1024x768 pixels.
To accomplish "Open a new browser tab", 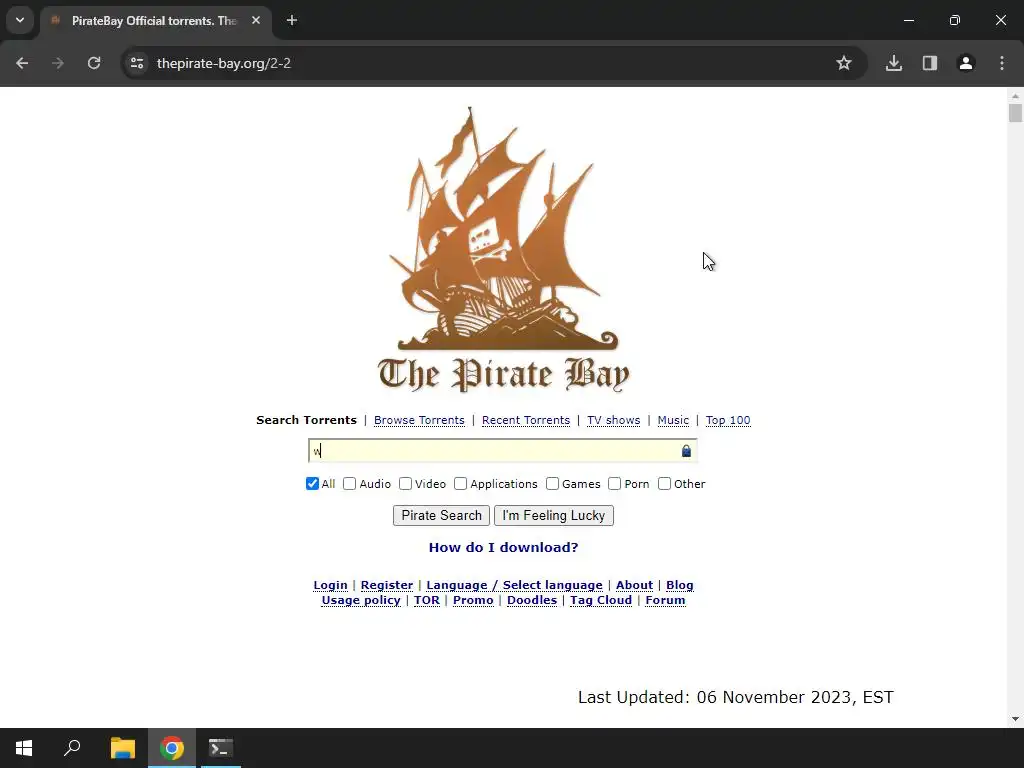I will pos(292,21).
